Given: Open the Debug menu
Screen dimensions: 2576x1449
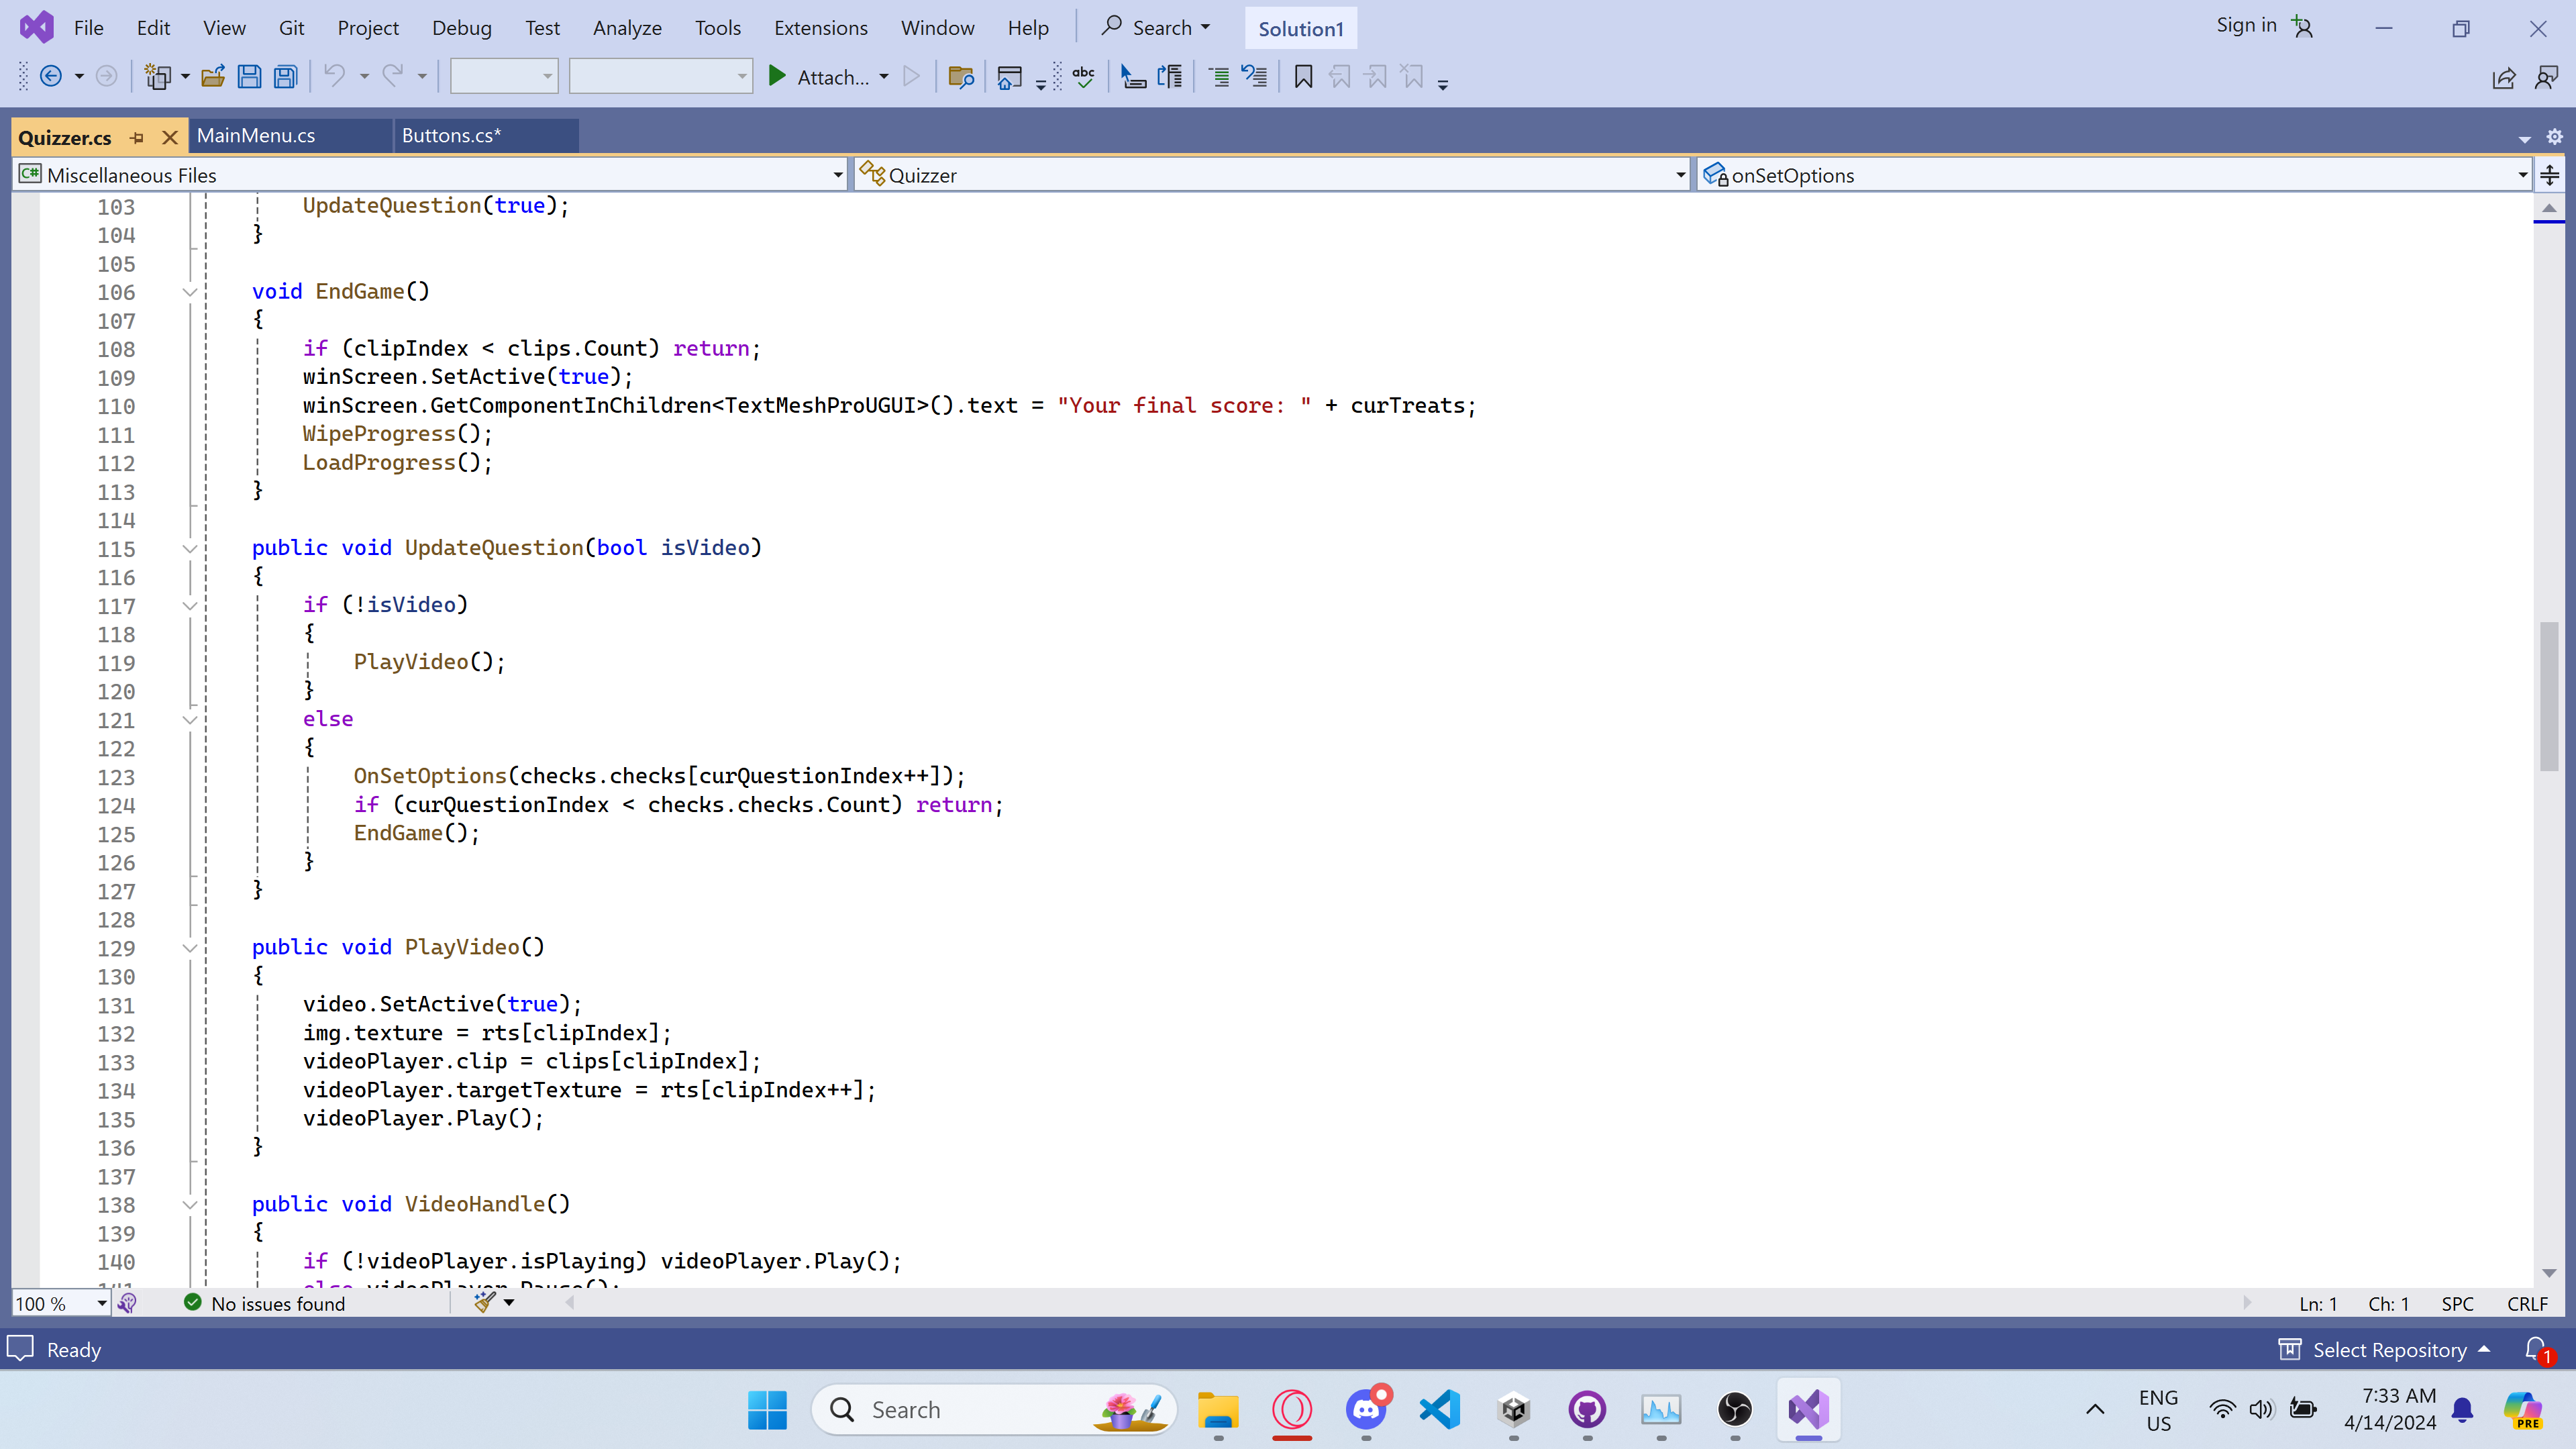Looking at the screenshot, I should pyautogui.click(x=461, y=28).
